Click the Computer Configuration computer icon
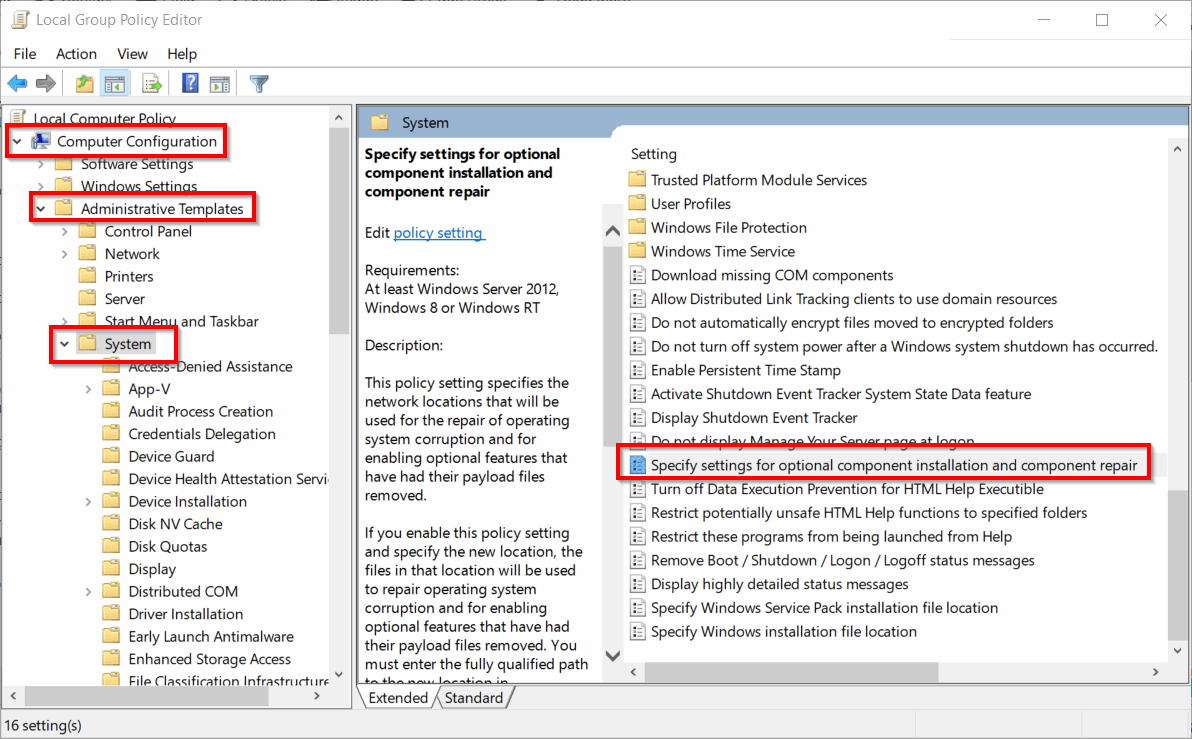 [40, 141]
